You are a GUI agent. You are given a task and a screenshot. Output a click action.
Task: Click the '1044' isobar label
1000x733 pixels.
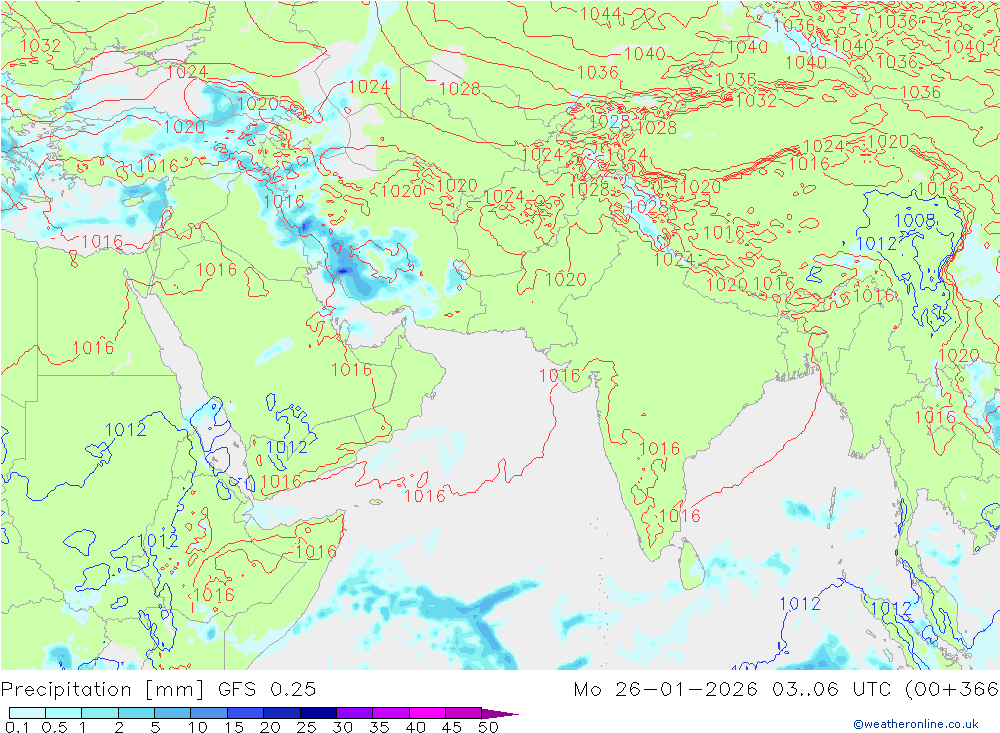coord(601,14)
